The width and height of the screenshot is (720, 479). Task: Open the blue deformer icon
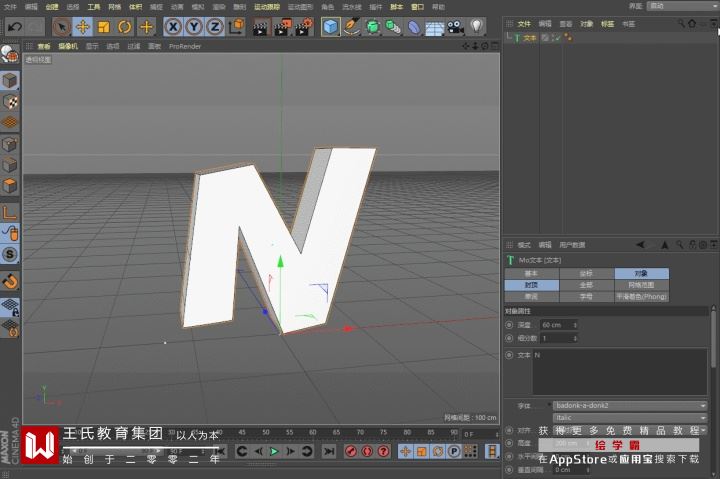414,27
